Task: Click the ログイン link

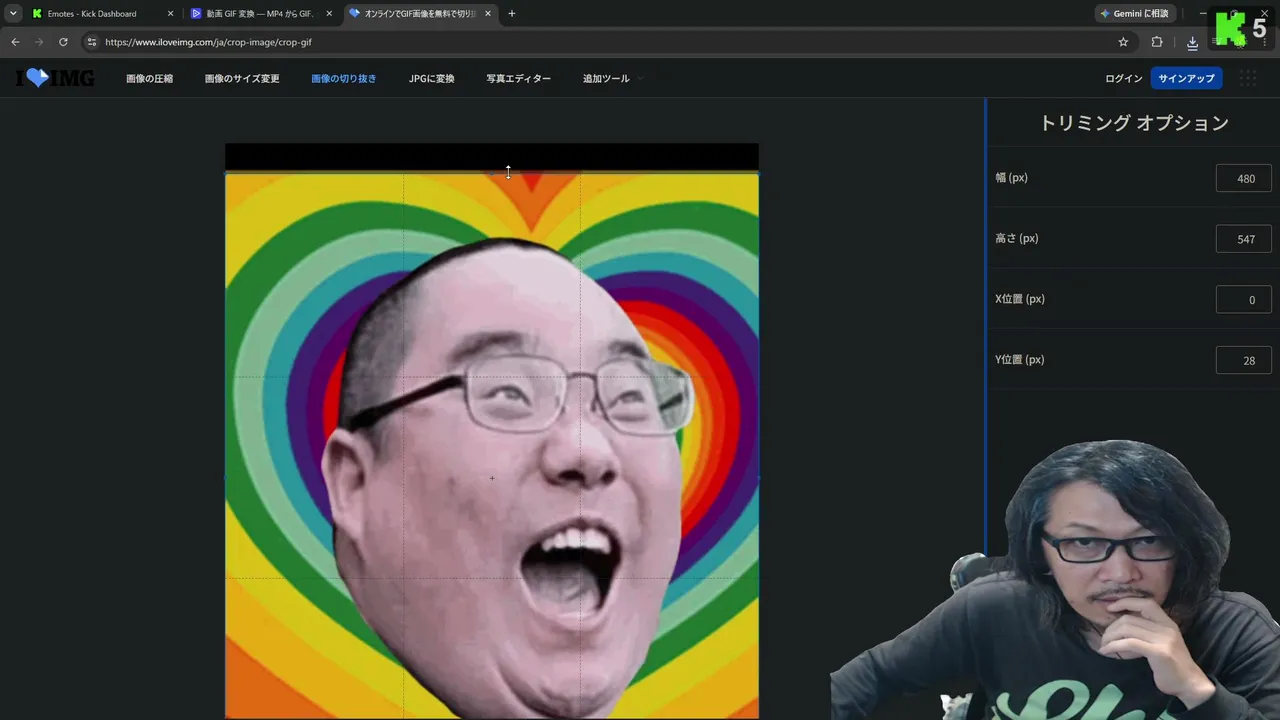Action: tap(1123, 78)
